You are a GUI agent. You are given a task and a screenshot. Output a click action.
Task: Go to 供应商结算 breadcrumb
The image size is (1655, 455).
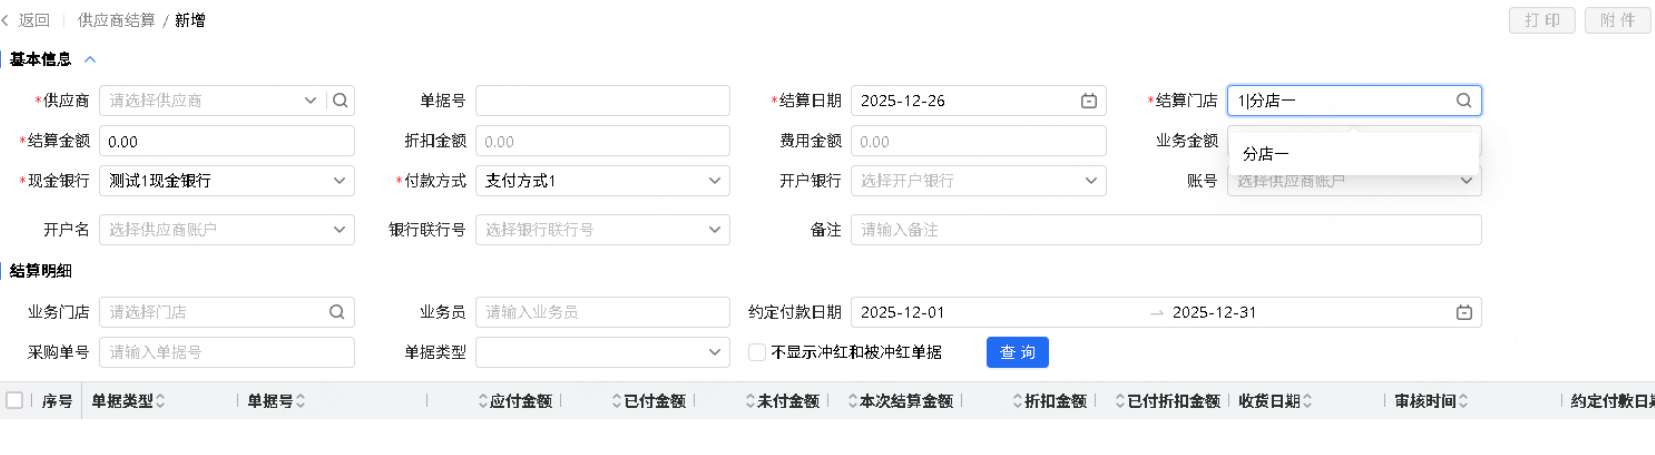116,20
